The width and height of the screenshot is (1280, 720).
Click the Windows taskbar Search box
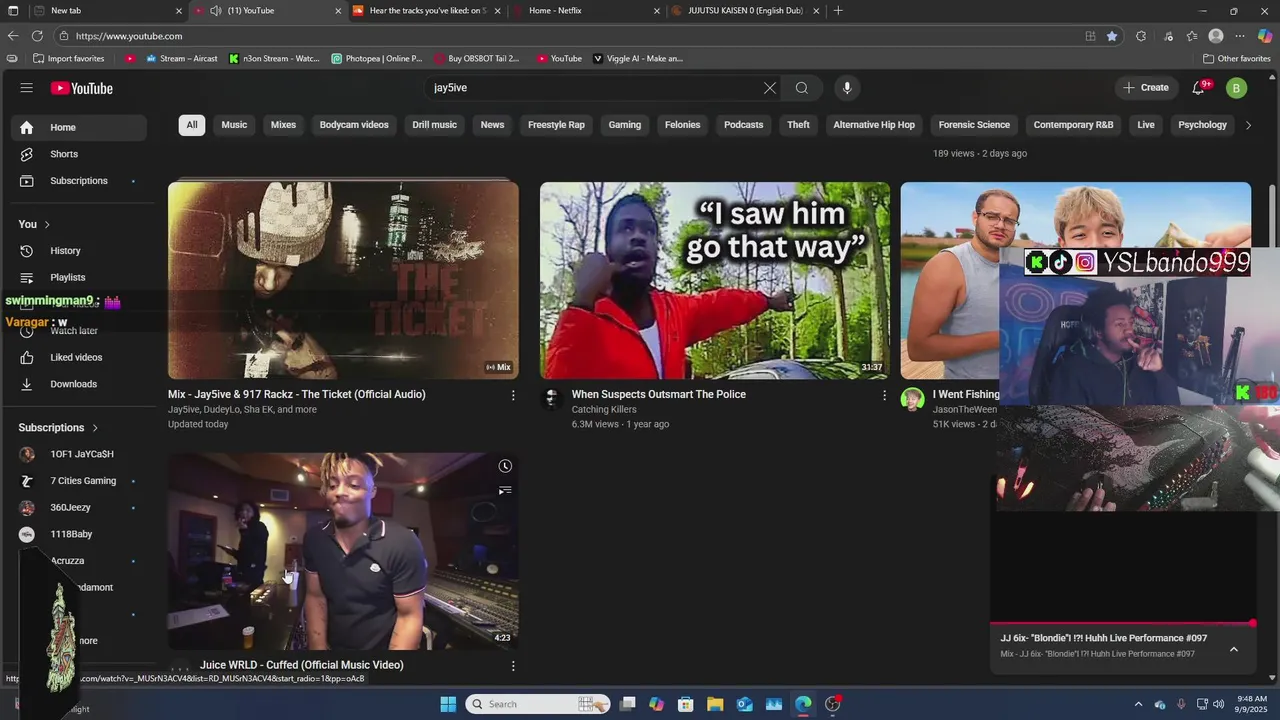click(537, 704)
